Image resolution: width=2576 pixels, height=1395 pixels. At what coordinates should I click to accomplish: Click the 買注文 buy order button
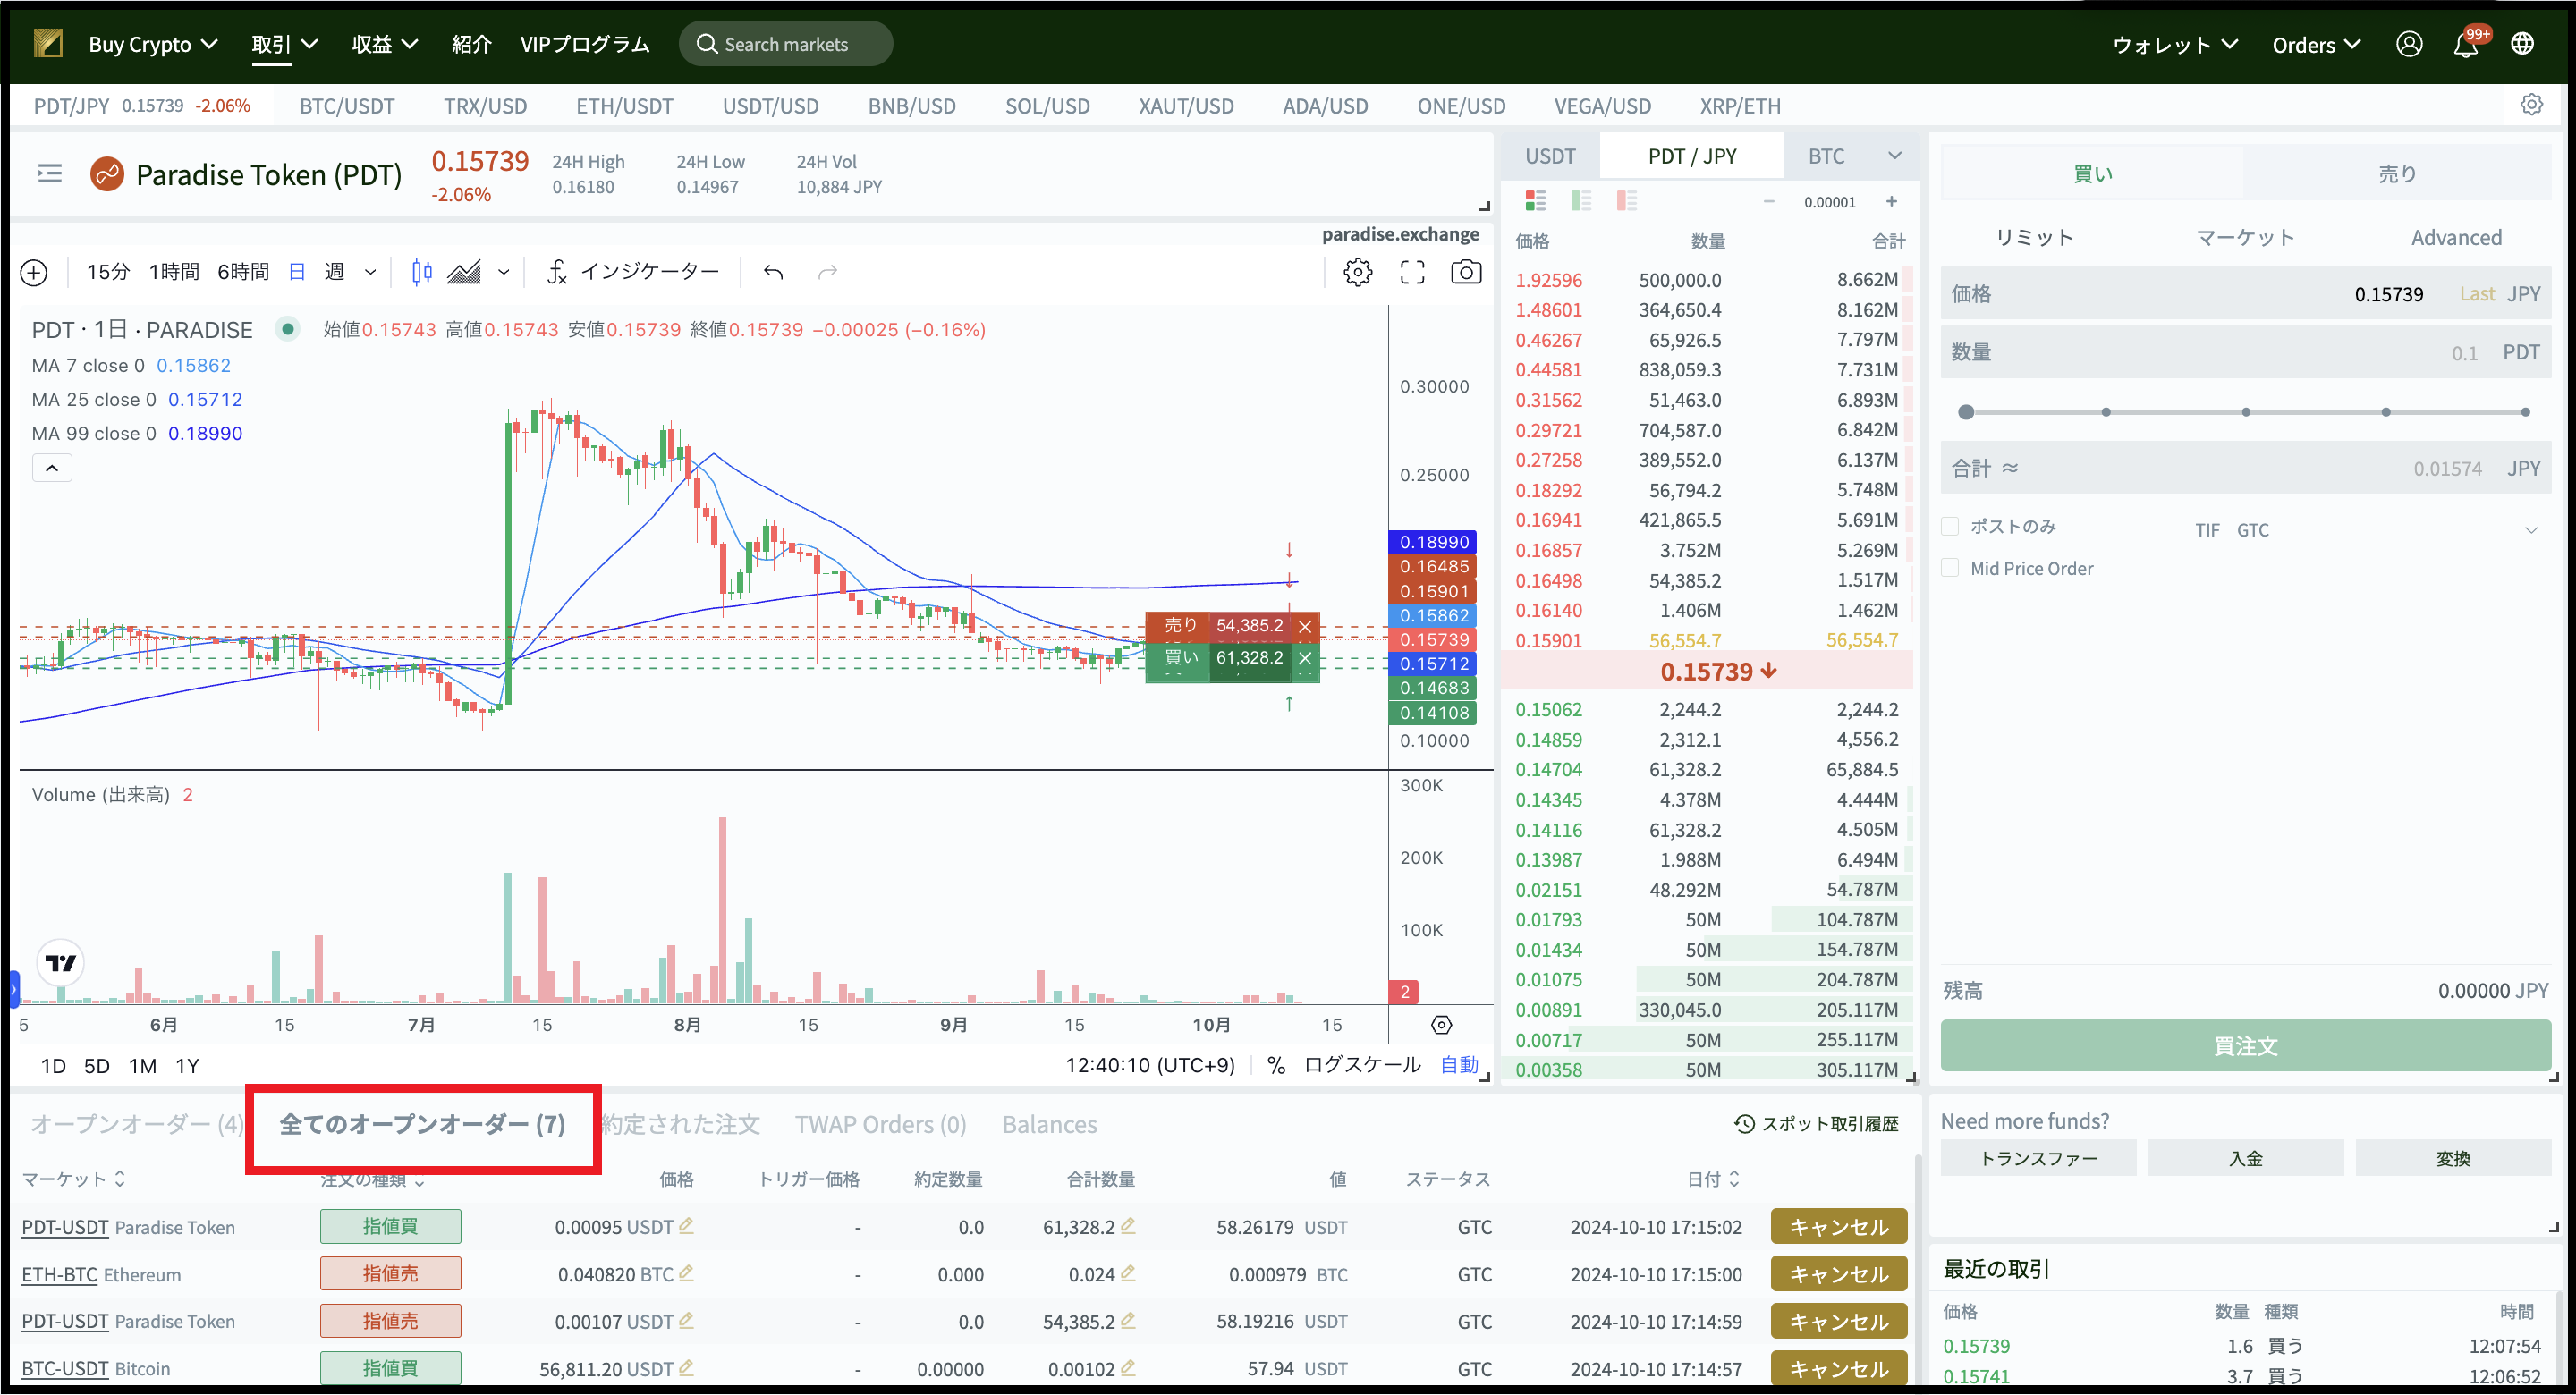pos(2246,1046)
